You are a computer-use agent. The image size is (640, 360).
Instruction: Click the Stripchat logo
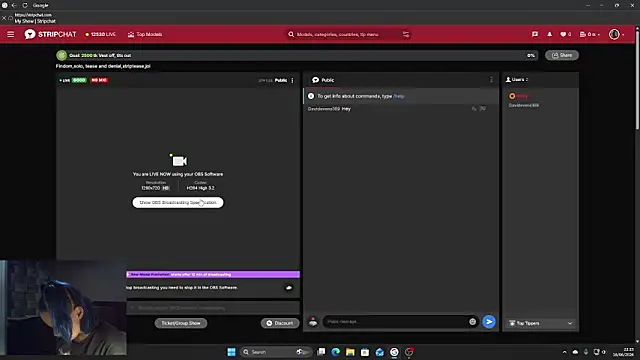point(50,34)
